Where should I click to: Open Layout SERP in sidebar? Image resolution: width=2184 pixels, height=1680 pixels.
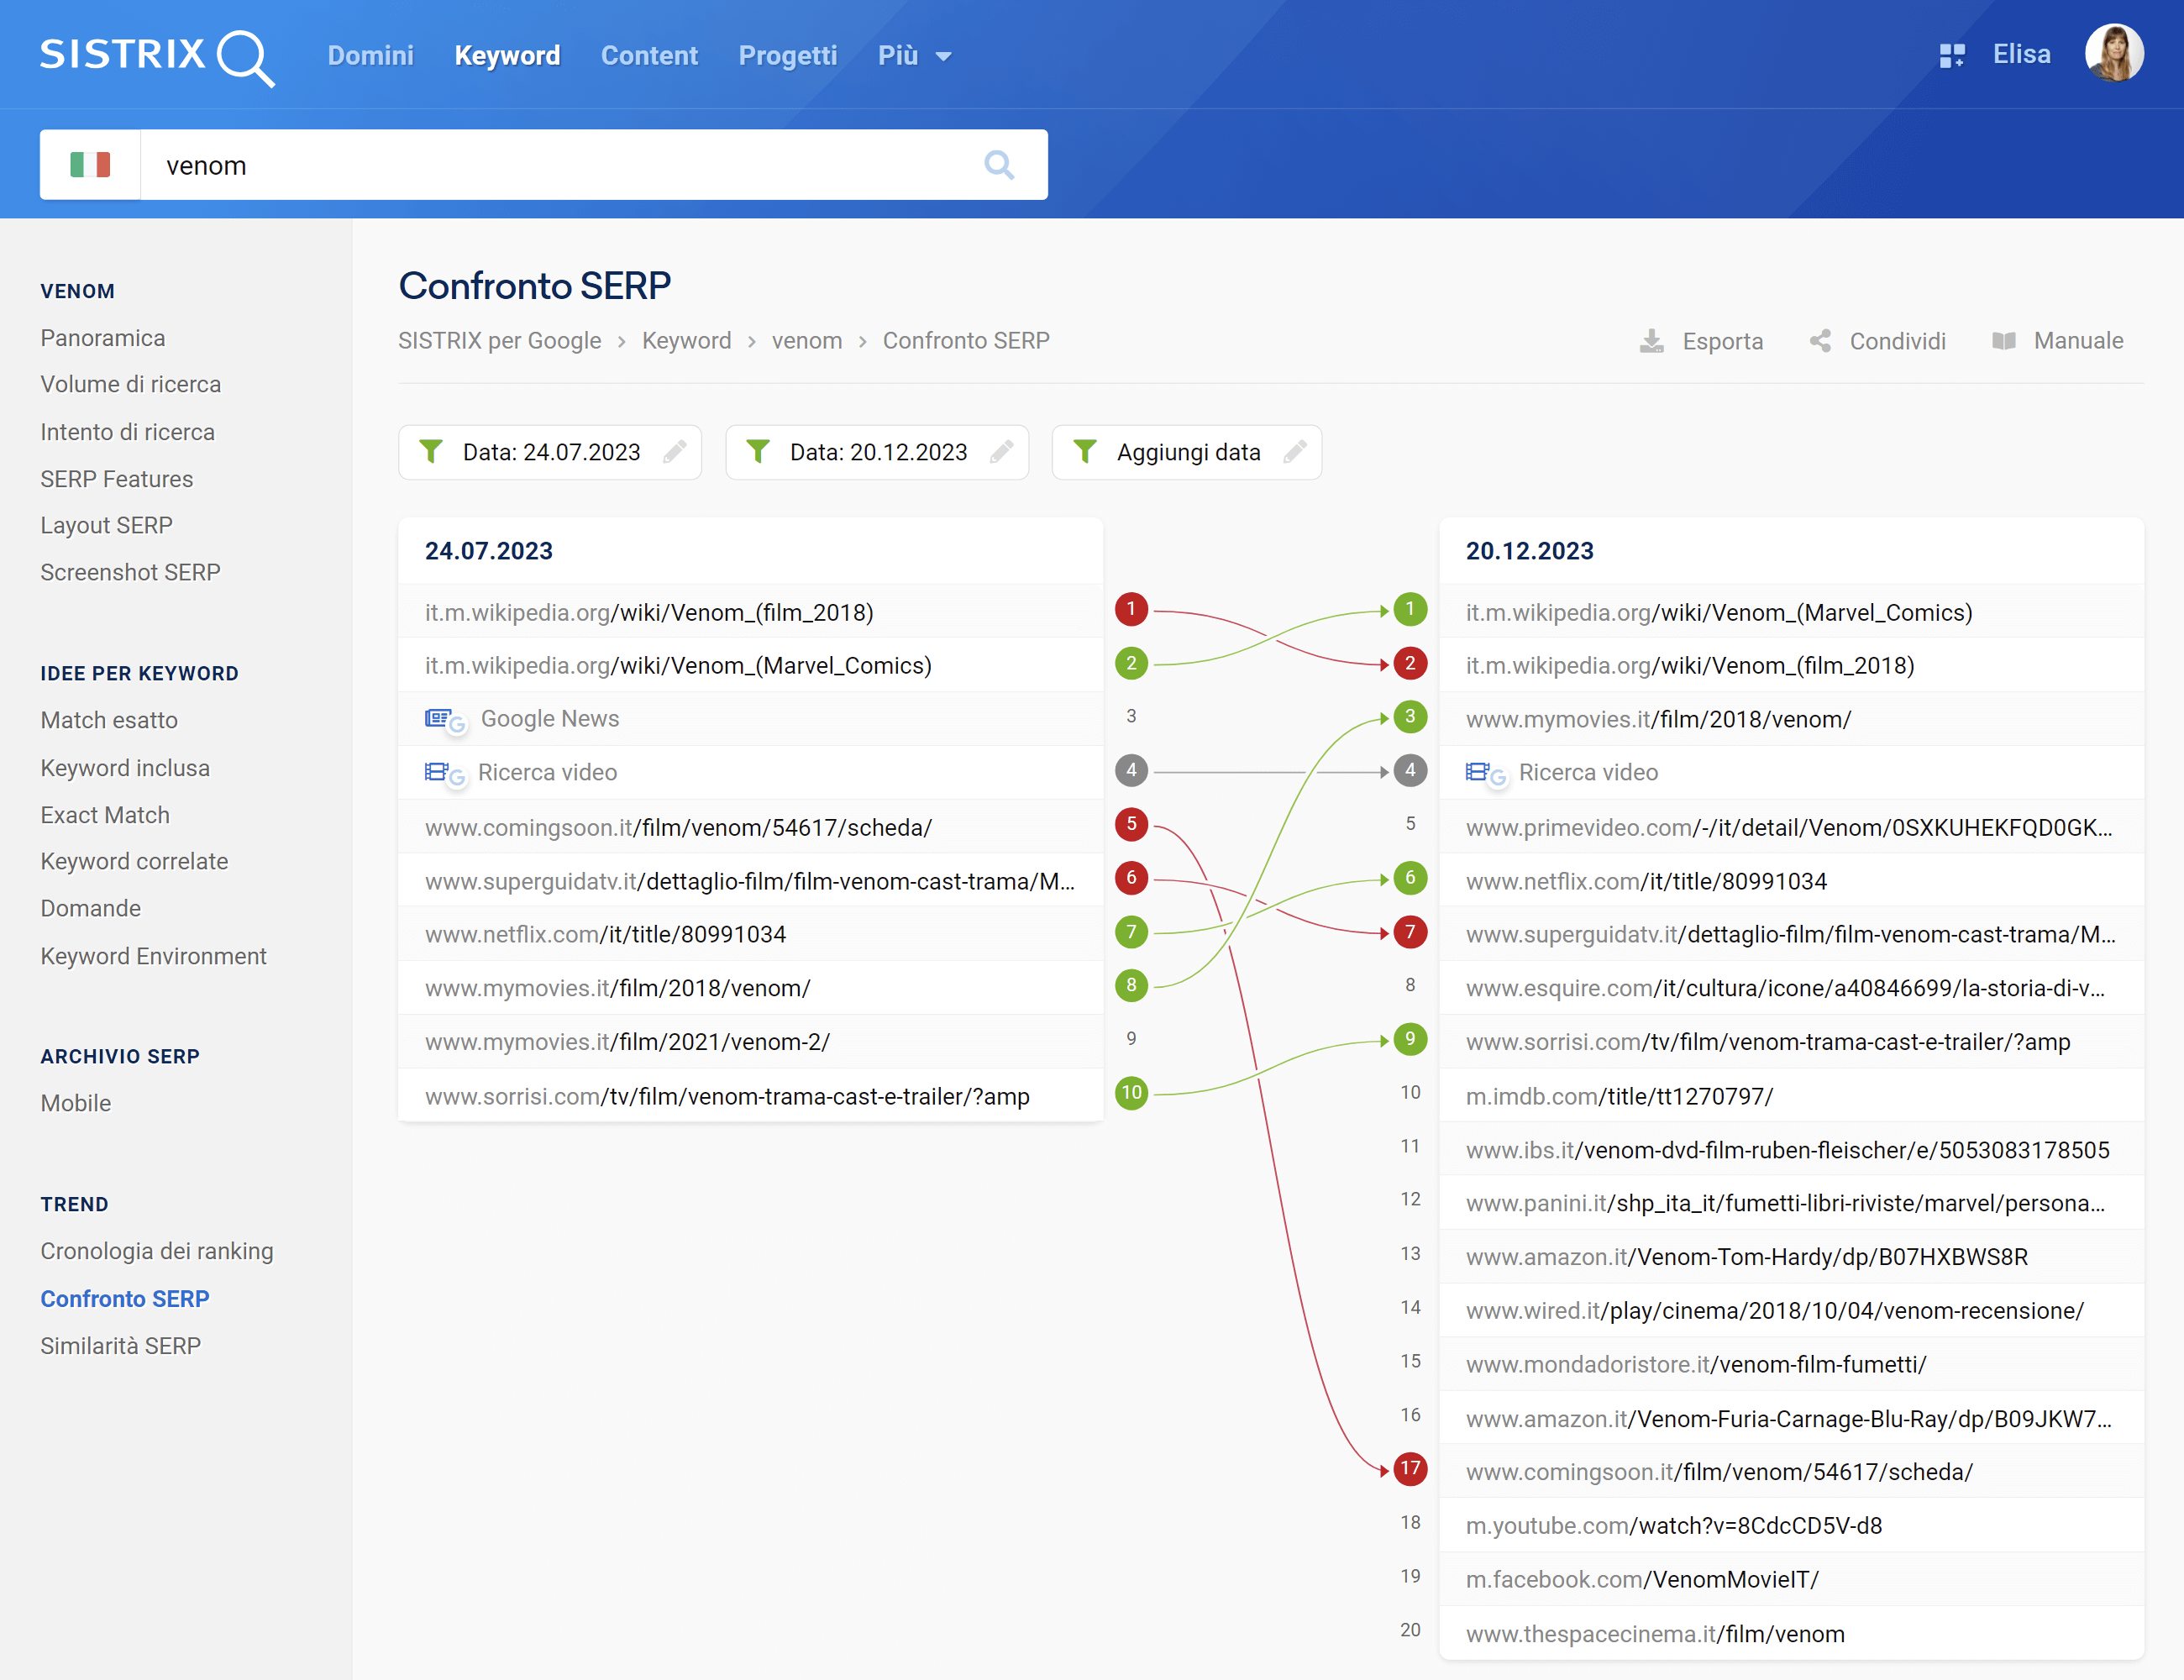(107, 526)
